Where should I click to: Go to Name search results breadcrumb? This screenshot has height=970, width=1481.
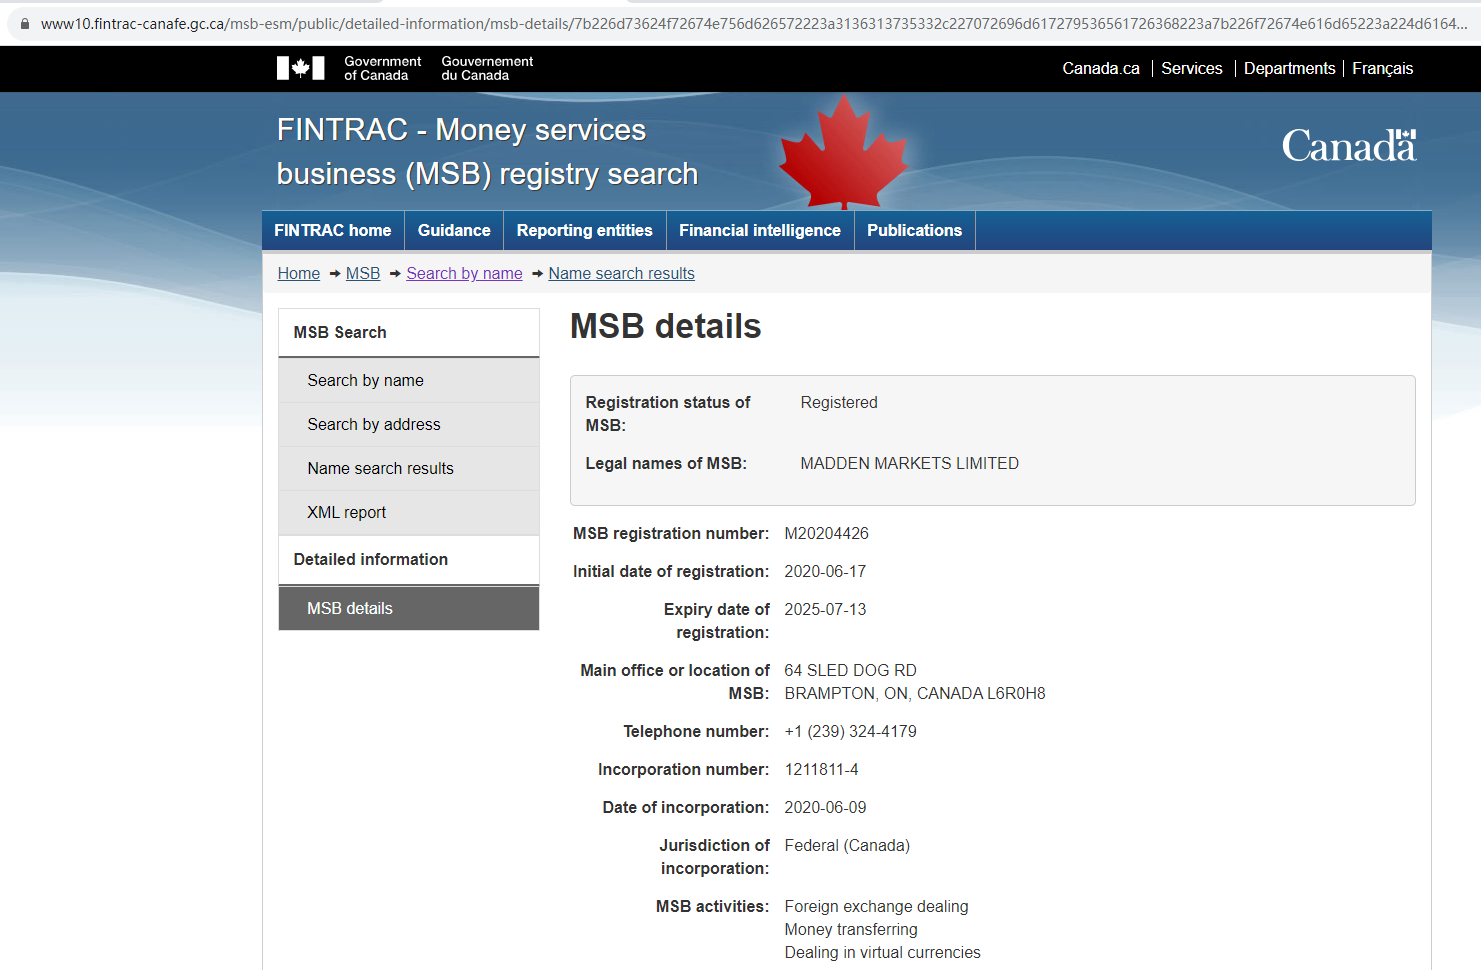click(621, 273)
